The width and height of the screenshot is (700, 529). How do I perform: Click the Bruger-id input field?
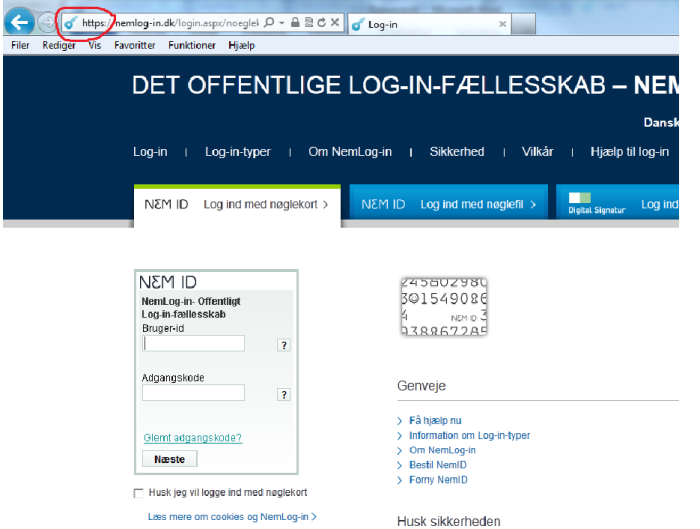[193, 343]
